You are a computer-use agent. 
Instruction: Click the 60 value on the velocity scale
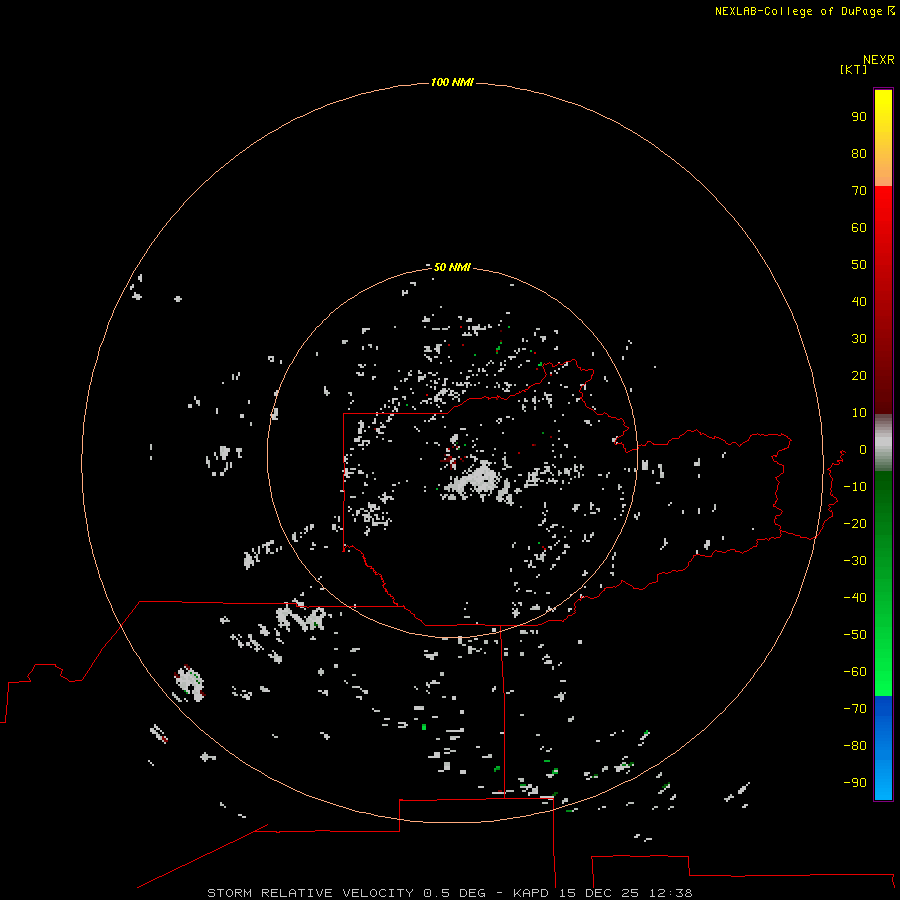click(x=859, y=227)
